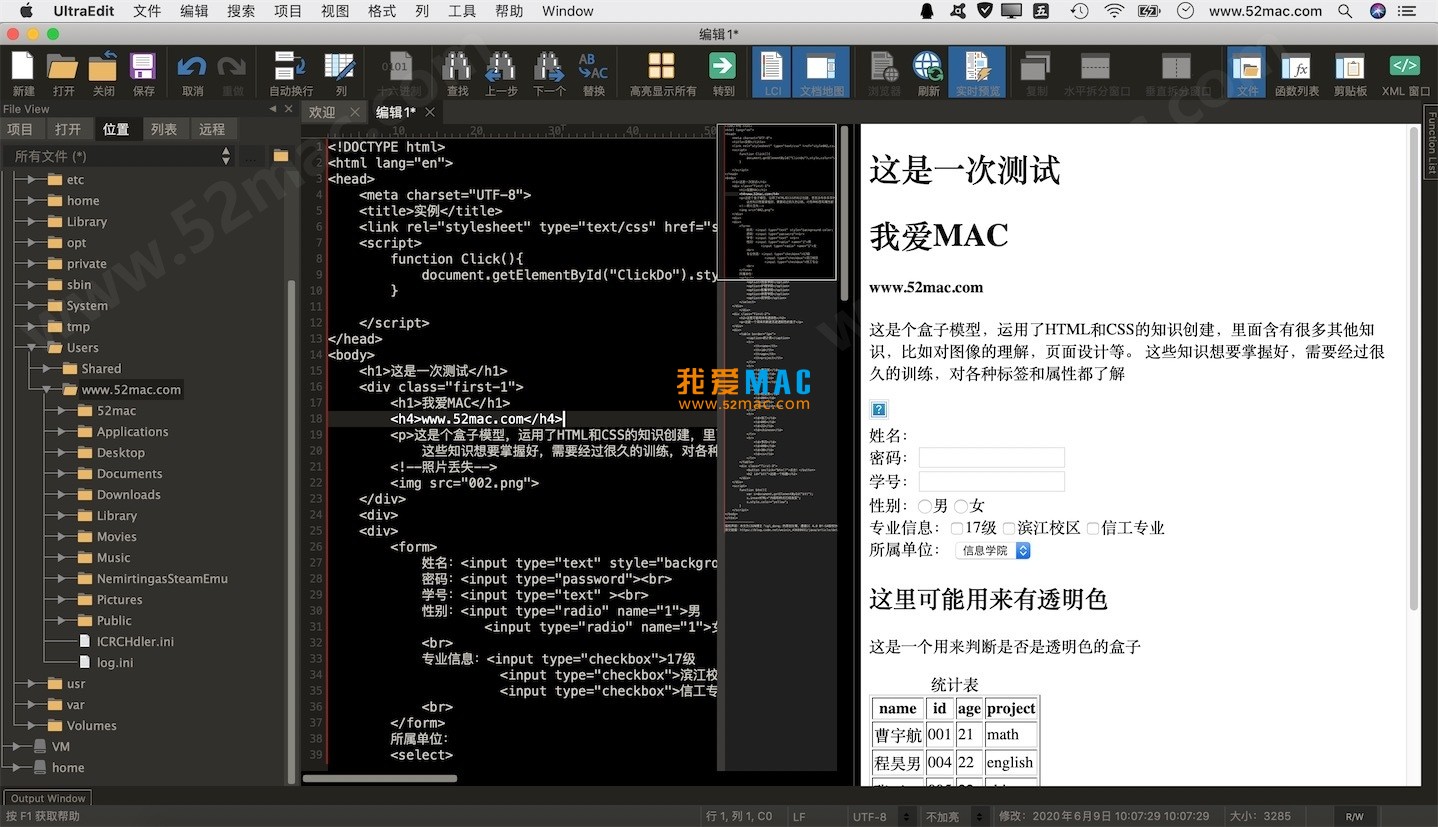Viewport: 1438px width, 827px height.
Task: Click the R/W indicator in status bar
Action: [1355, 817]
